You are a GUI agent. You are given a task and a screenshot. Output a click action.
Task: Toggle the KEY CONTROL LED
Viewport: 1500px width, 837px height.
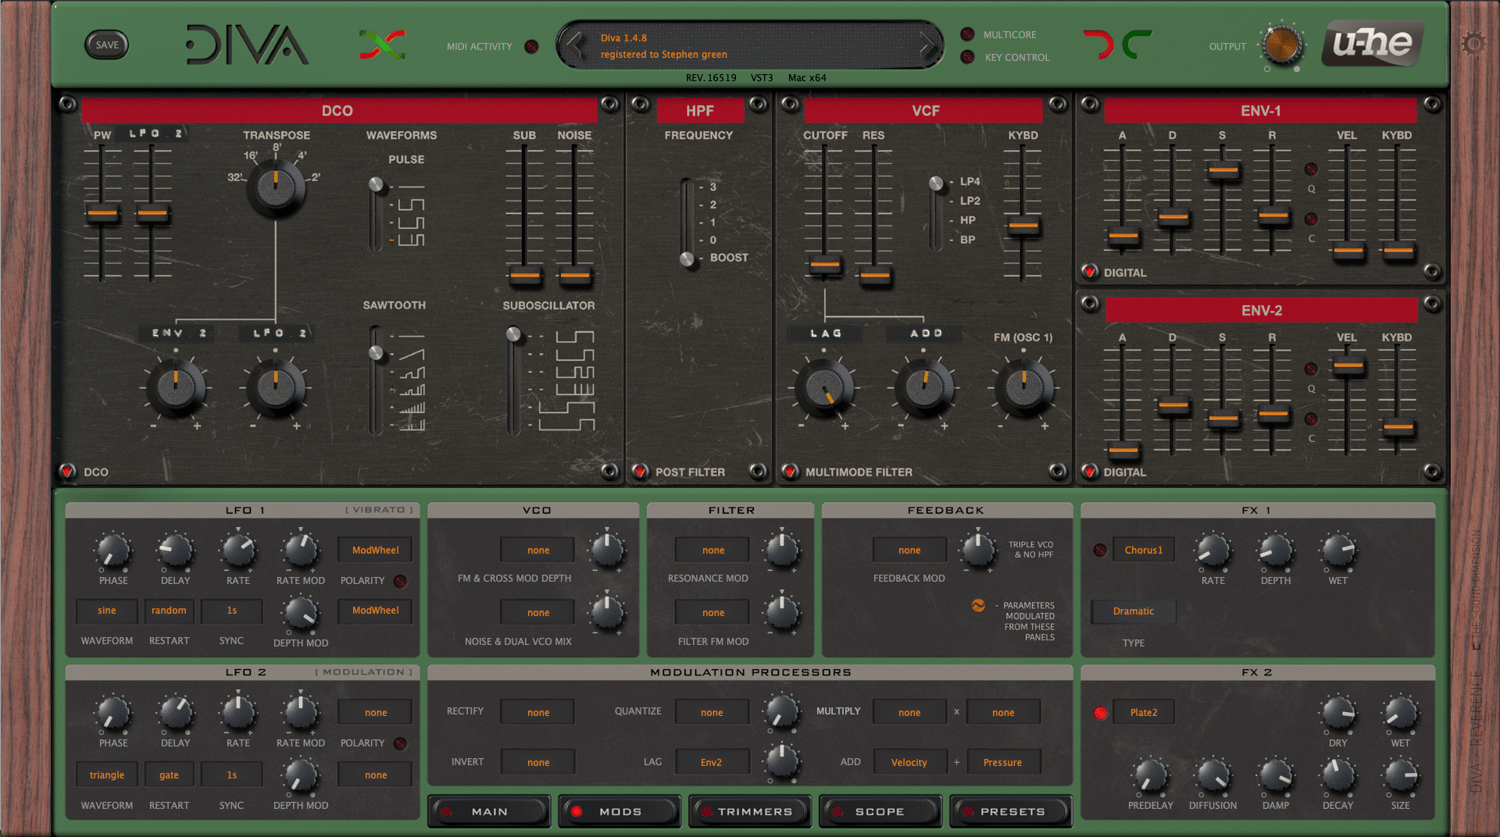pos(967,57)
